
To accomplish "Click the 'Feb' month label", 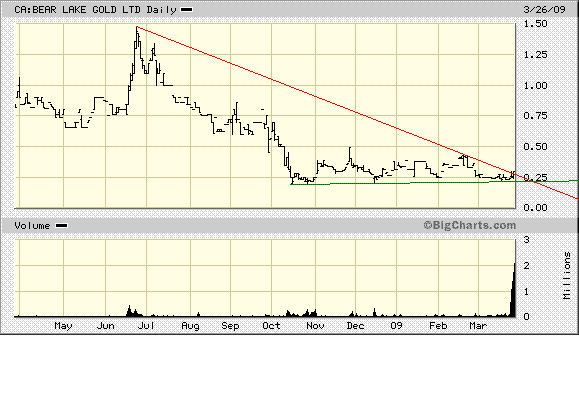I will 438,326.
